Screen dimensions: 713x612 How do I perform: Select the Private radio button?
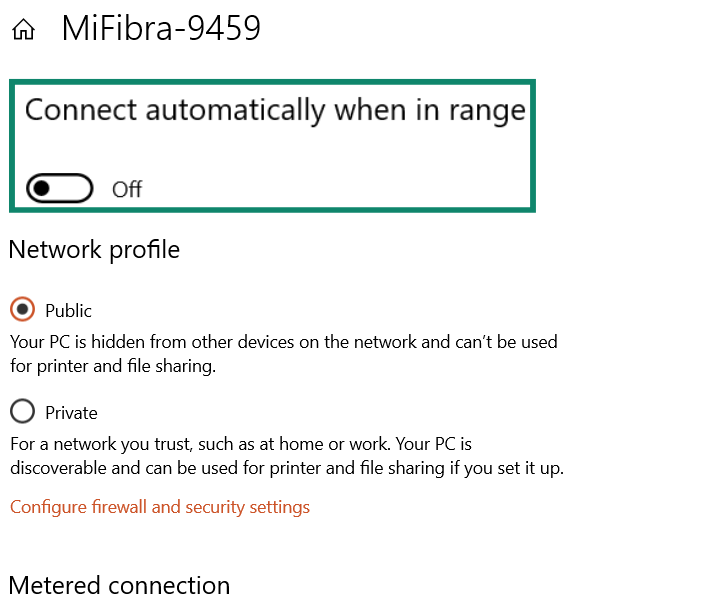22,411
